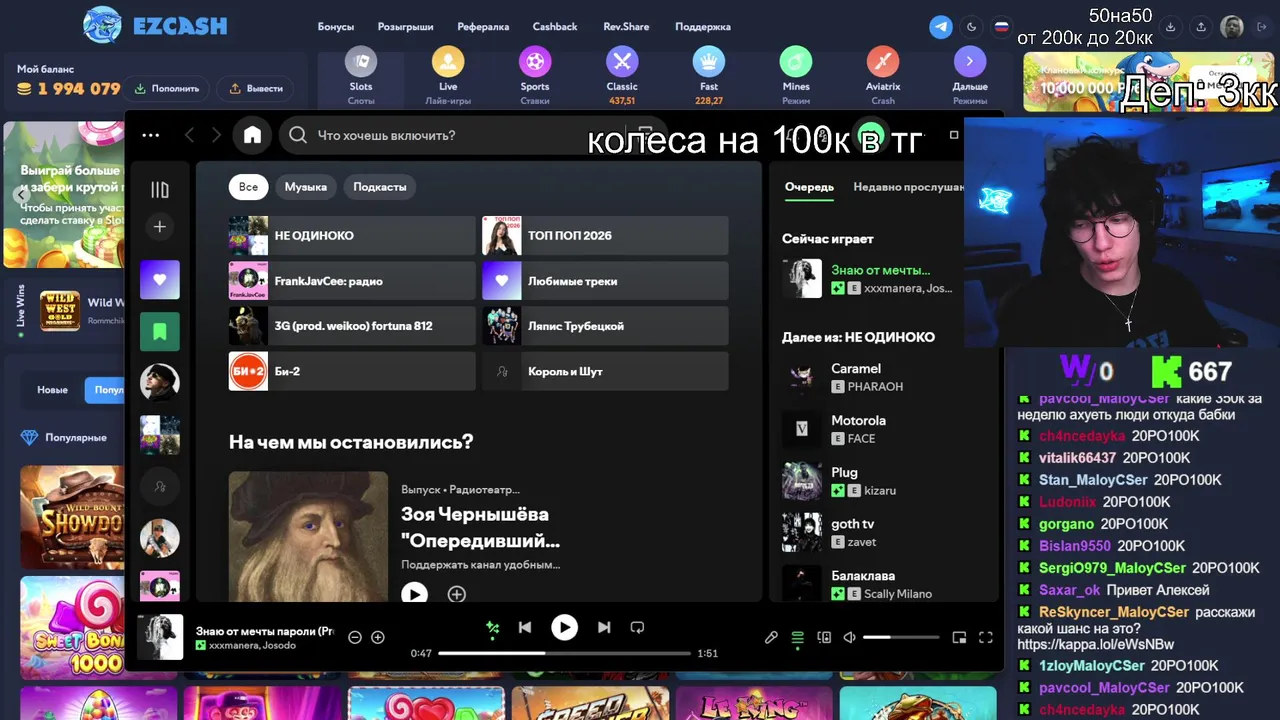This screenshot has width=1280, height=720.
Task: Open Liked Songs heart tile in the sidebar
Action: coord(160,280)
